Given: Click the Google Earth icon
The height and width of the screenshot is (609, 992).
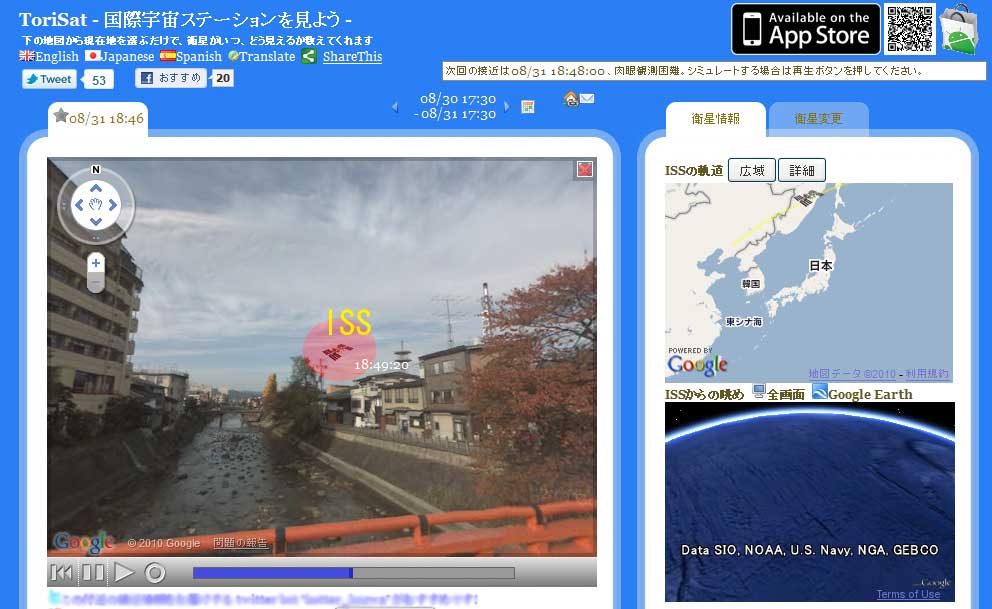Looking at the screenshot, I should [820, 392].
